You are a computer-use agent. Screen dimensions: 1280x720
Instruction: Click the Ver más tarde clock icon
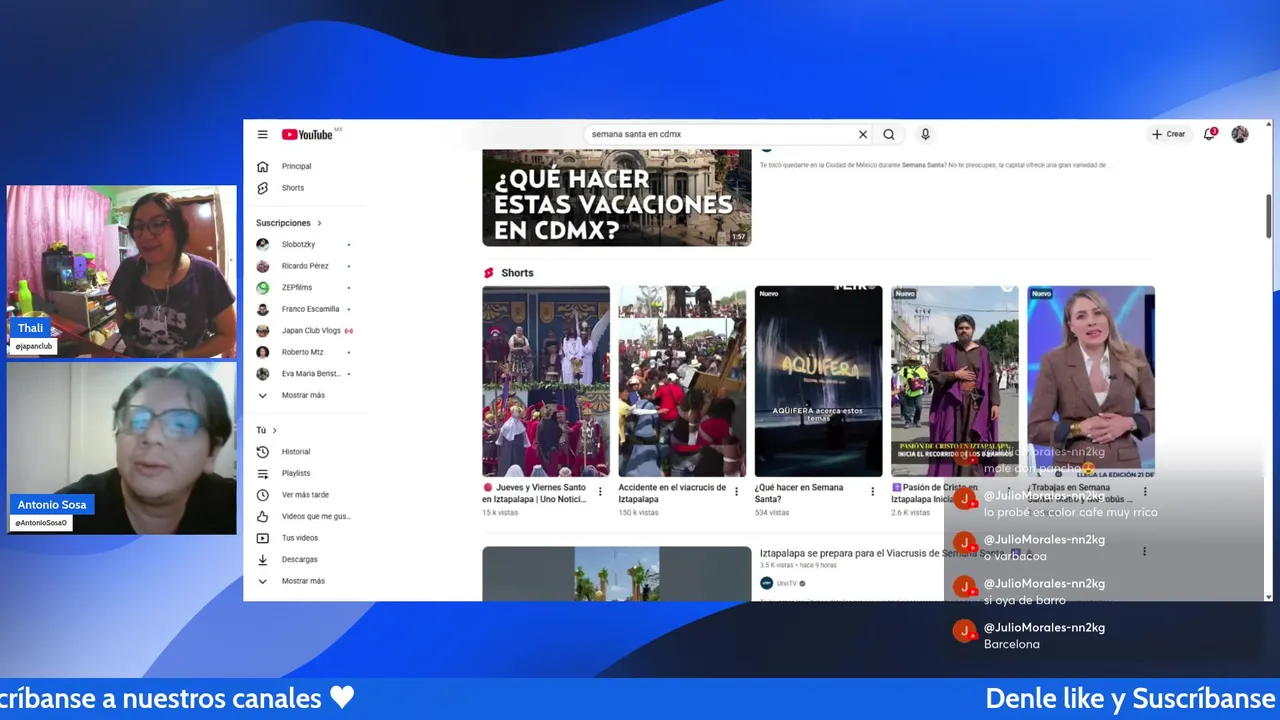coord(262,495)
